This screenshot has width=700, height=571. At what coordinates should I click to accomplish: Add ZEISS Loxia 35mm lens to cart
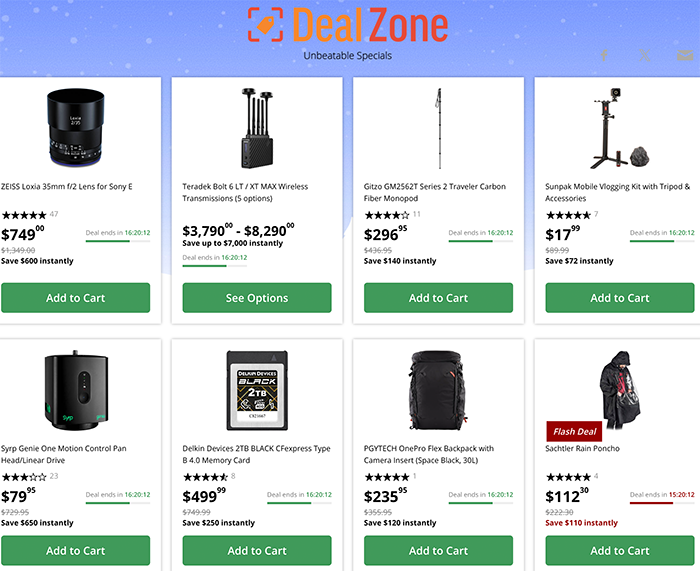pyautogui.click(x=75, y=298)
